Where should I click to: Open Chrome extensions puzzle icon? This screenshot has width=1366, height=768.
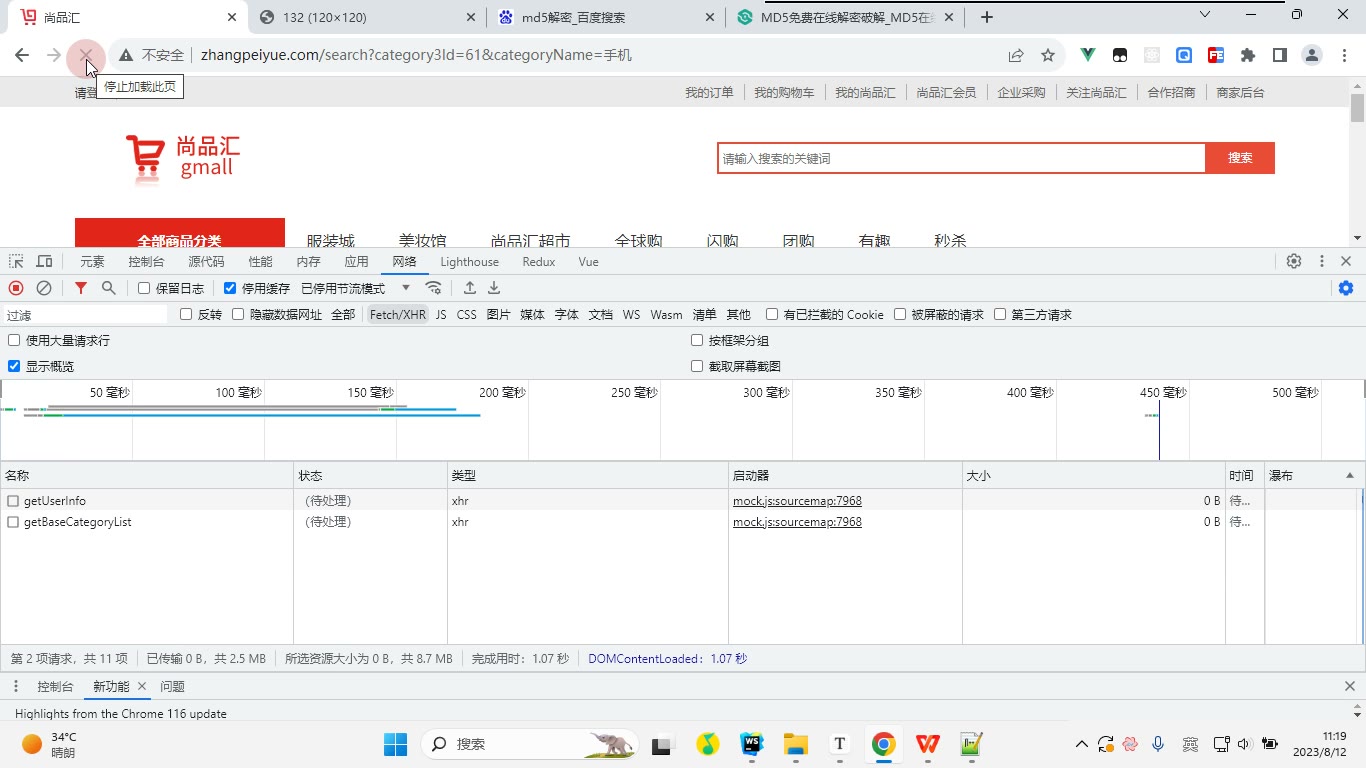point(1248,56)
